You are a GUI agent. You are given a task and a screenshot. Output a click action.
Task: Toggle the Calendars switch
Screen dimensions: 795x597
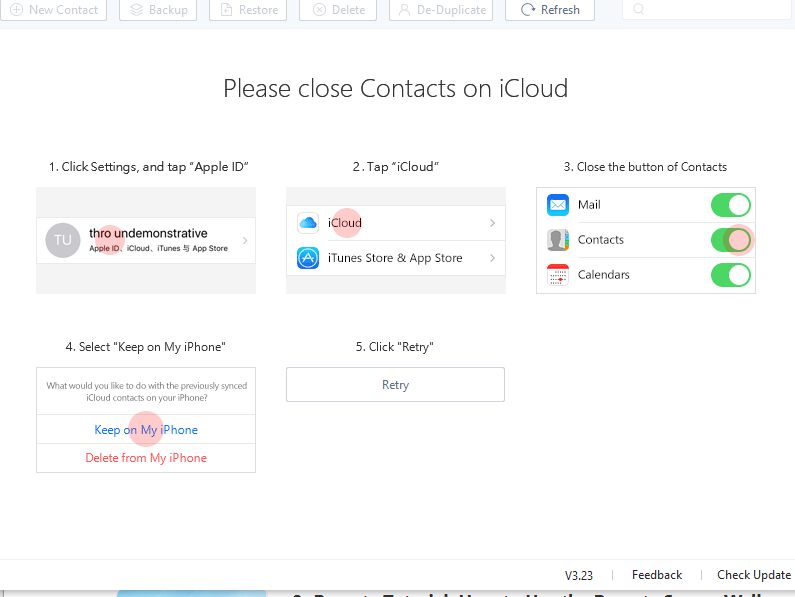(x=731, y=275)
